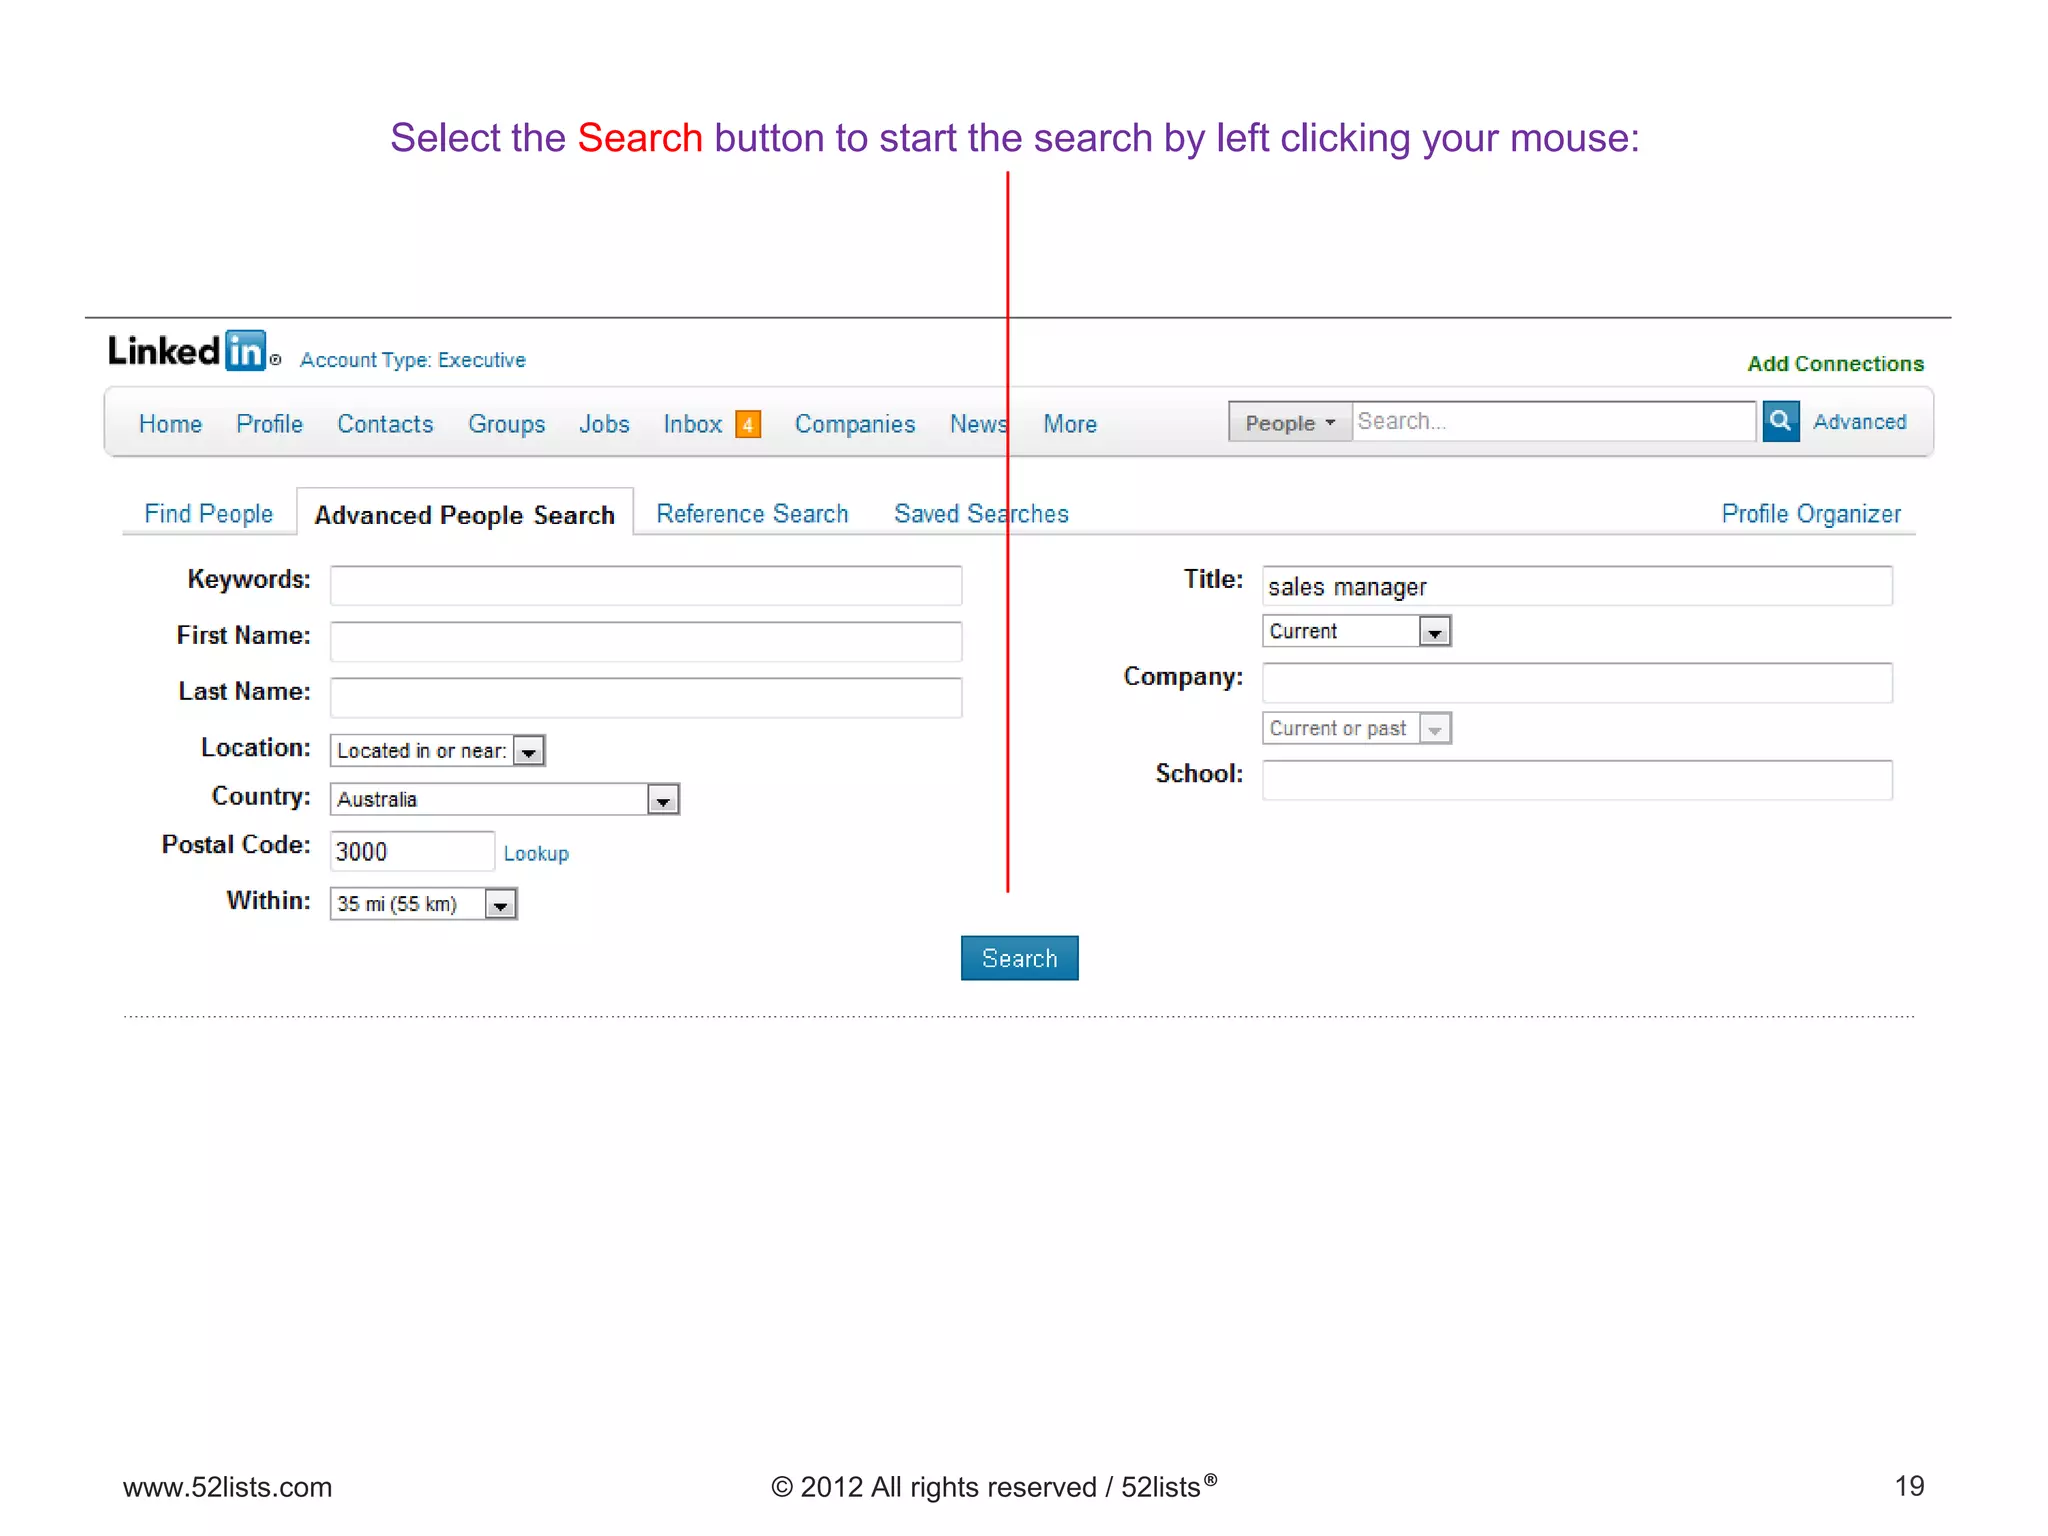Open the Find People tab
The height and width of the screenshot is (1536, 2048).
[208, 514]
